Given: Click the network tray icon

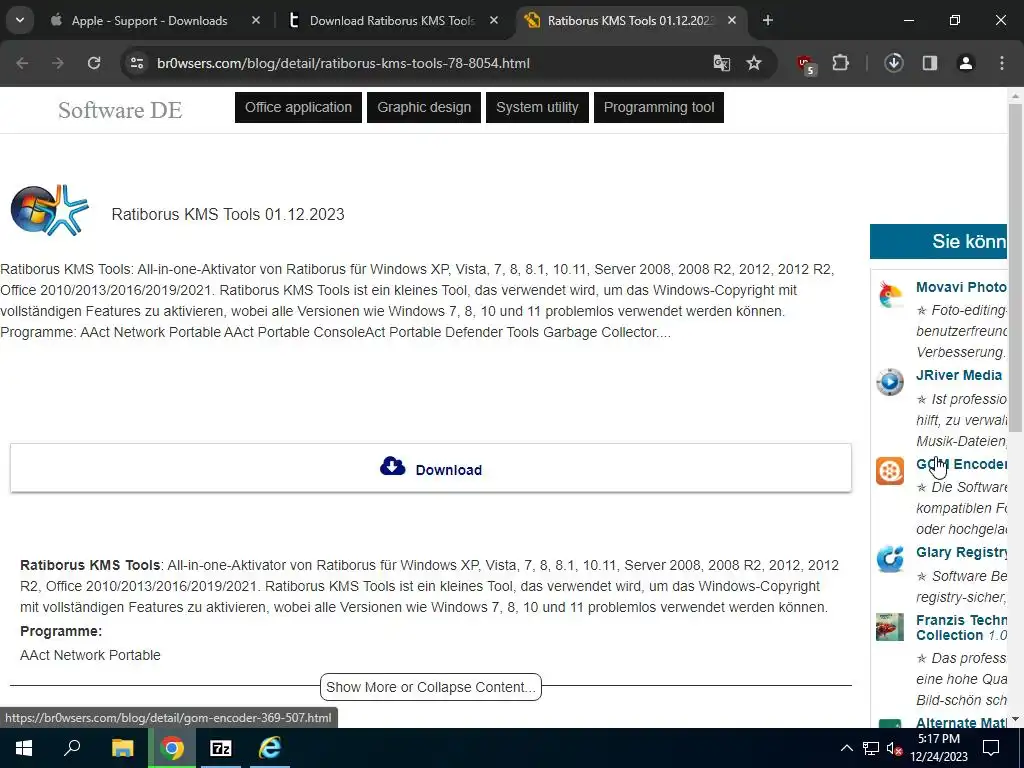Looking at the screenshot, I should click(x=871, y=748).
